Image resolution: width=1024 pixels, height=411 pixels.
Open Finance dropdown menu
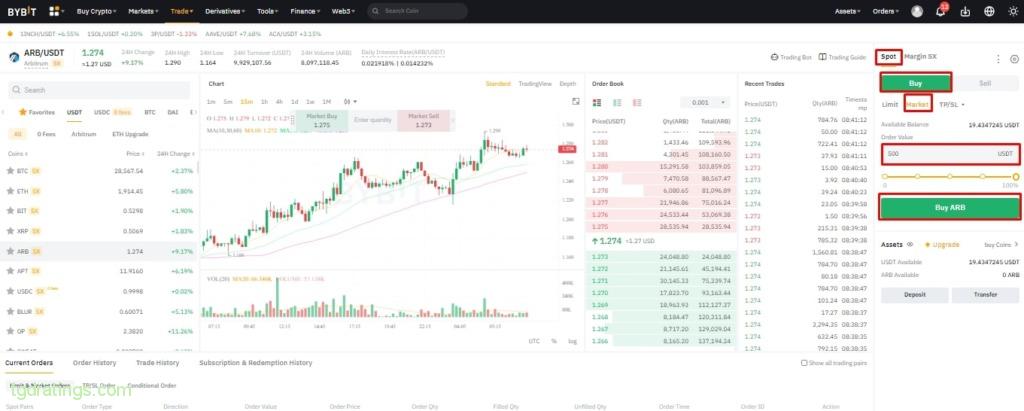click(x=305, y=11)
